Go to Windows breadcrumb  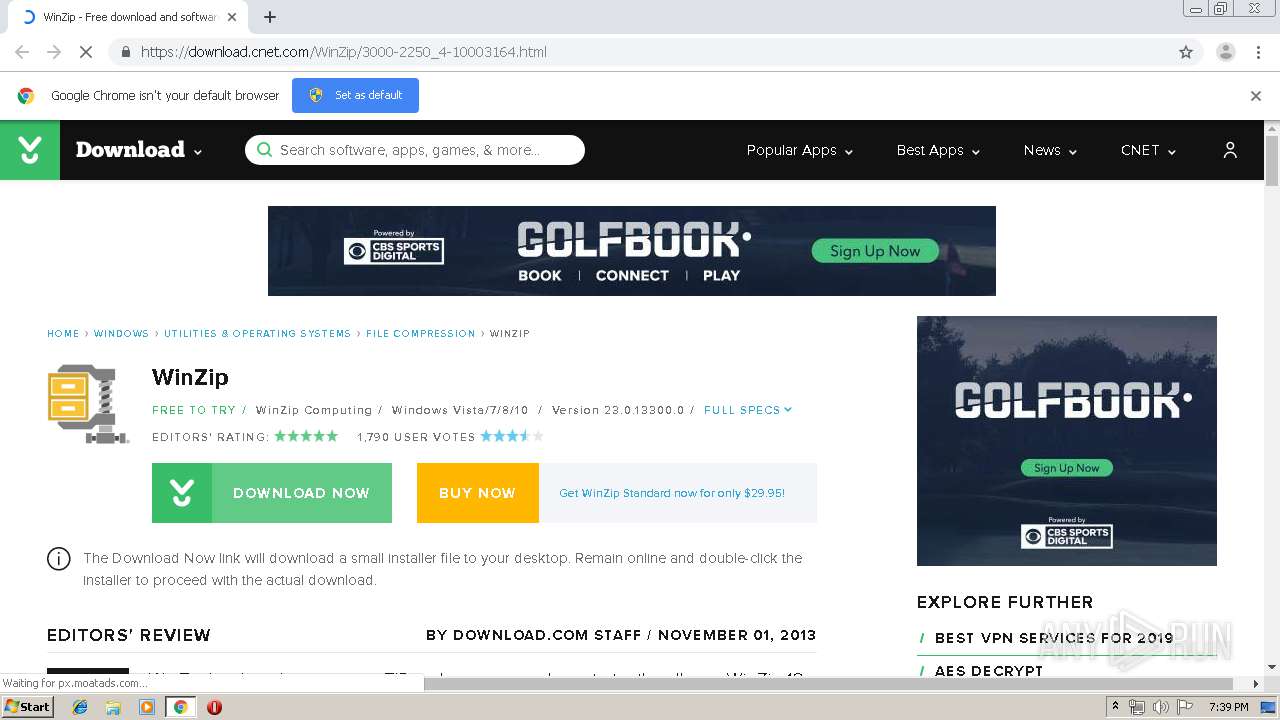click(121, 334)
